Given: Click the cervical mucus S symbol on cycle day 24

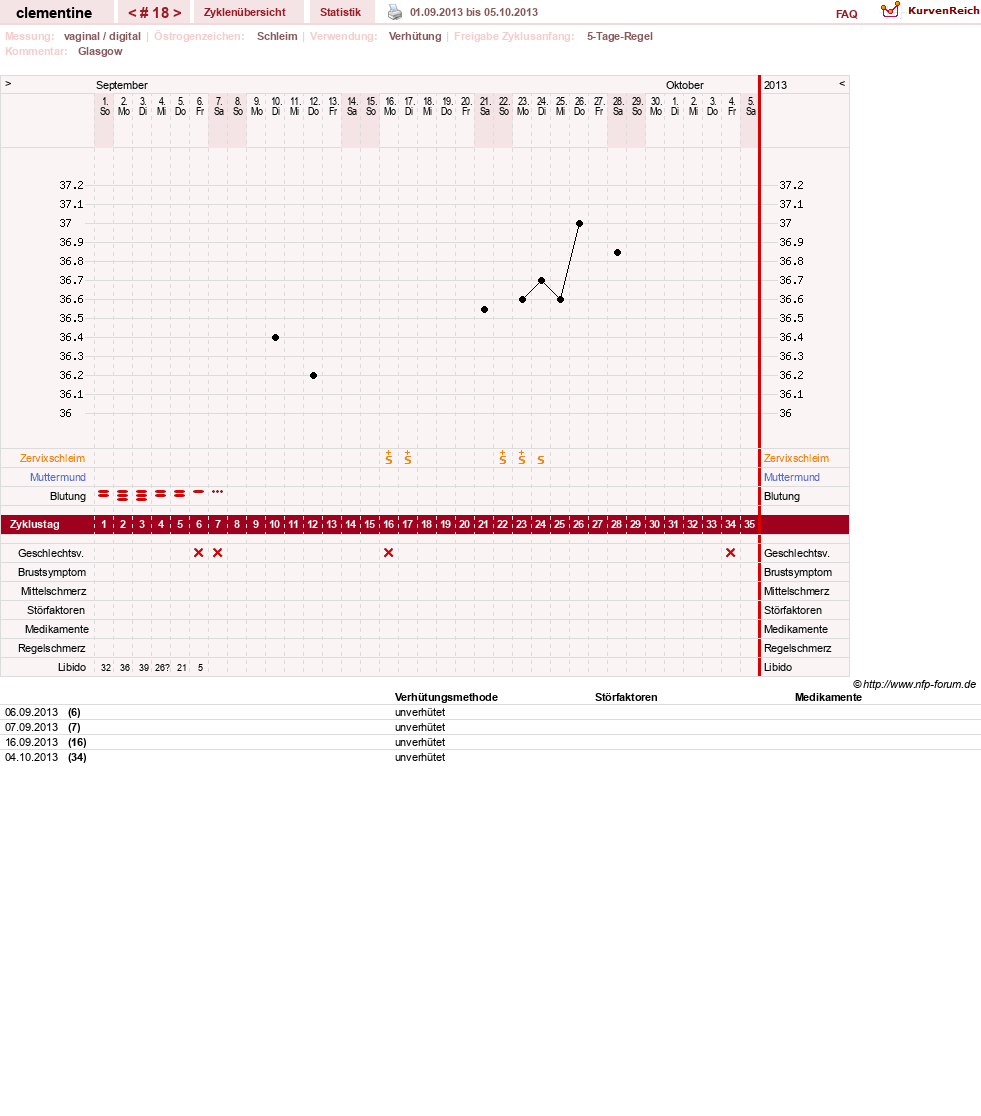Looking at the screenshot, I should pos(541,460).
